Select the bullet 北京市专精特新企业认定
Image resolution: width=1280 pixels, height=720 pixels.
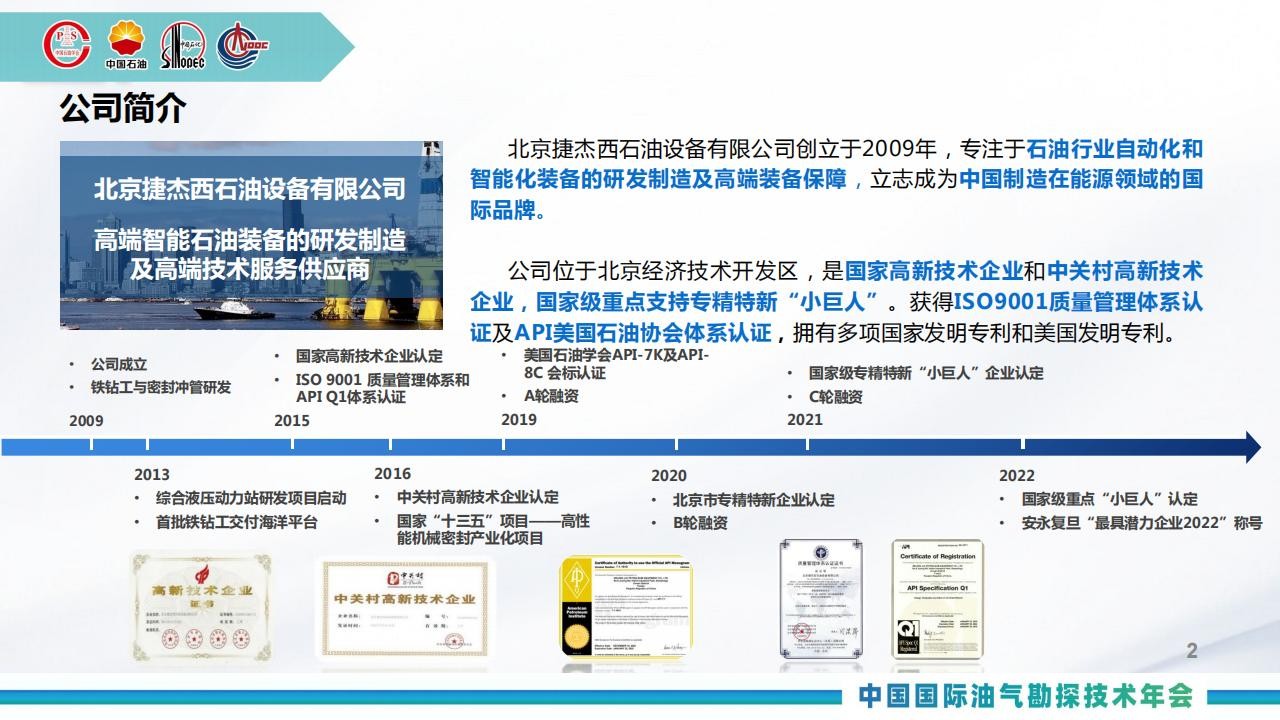[x=754, y=499]
